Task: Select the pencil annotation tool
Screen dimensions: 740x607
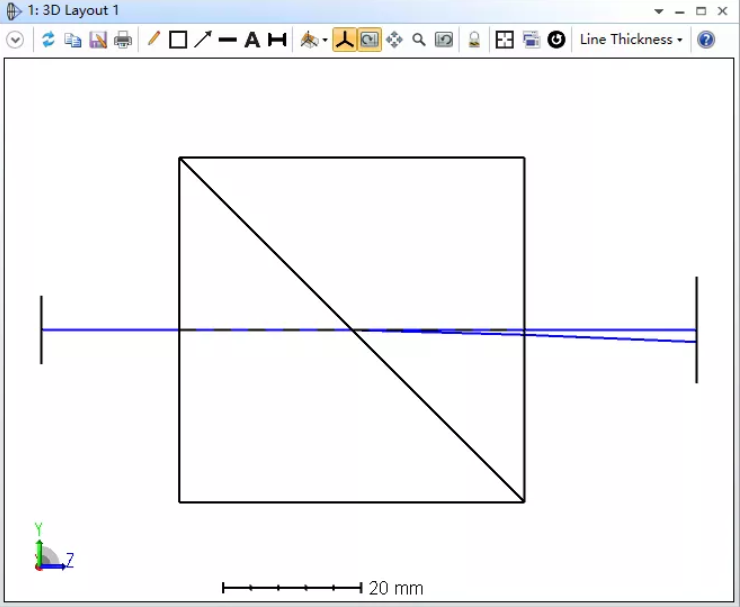Action: 153,40
